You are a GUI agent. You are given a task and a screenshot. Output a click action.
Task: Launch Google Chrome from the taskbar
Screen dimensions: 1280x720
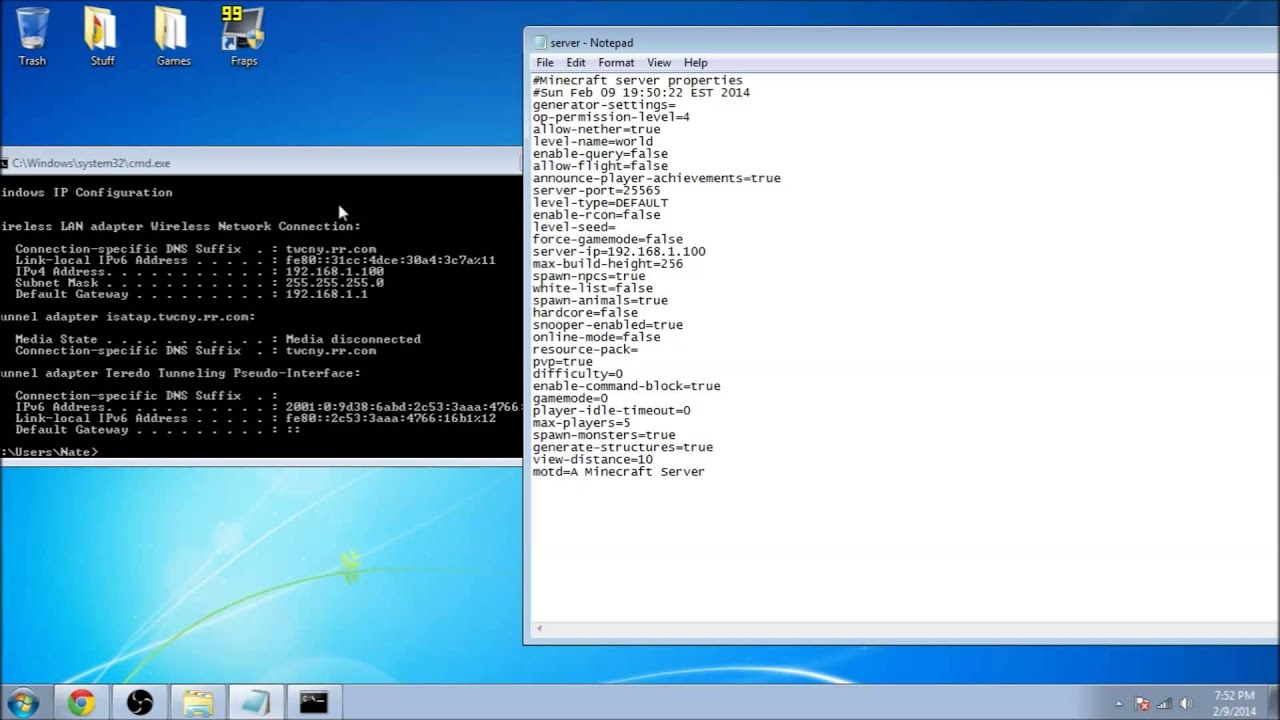(x=81, y=702)
